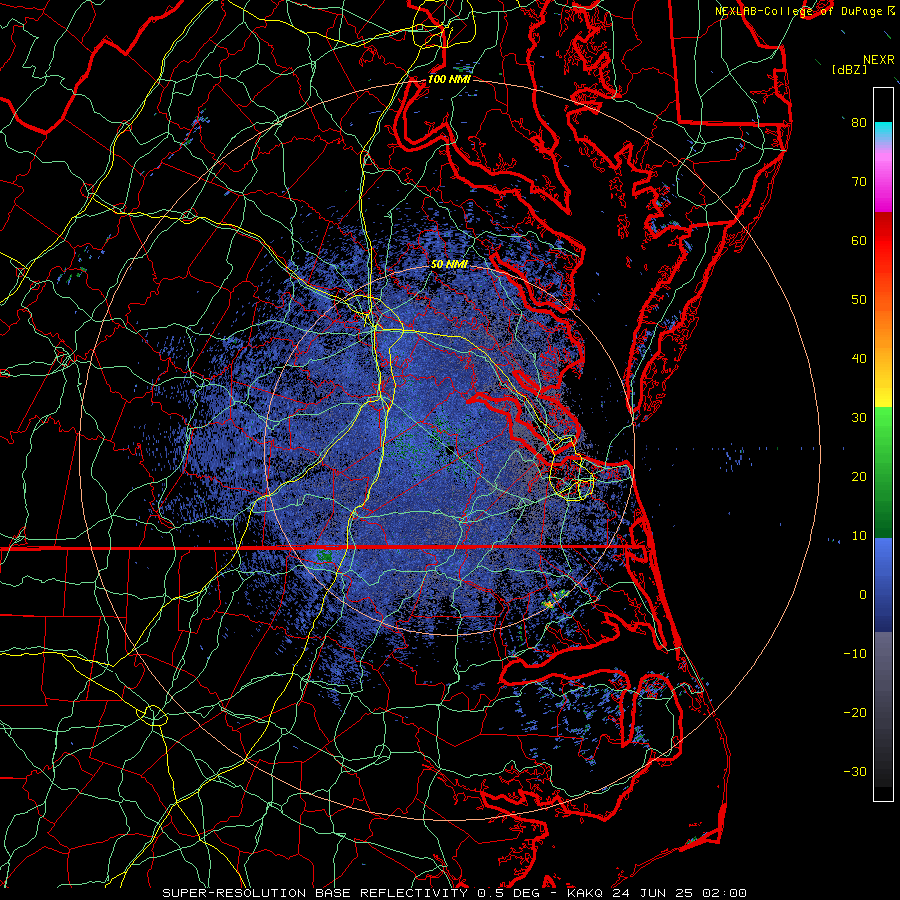This screenshot has width=900, height=900.
Task: Click the 50 NMI range ring label
Action: [x=449, y=265]
